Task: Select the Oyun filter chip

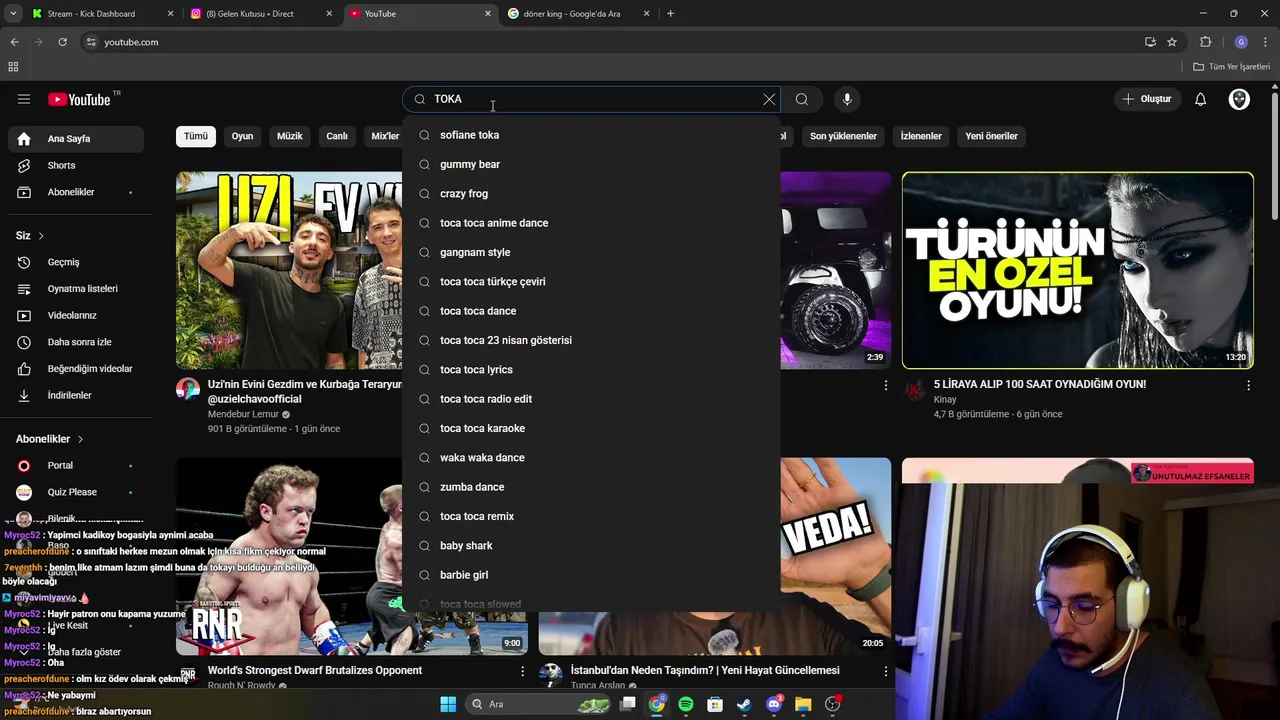Action: tap(243, 136)
